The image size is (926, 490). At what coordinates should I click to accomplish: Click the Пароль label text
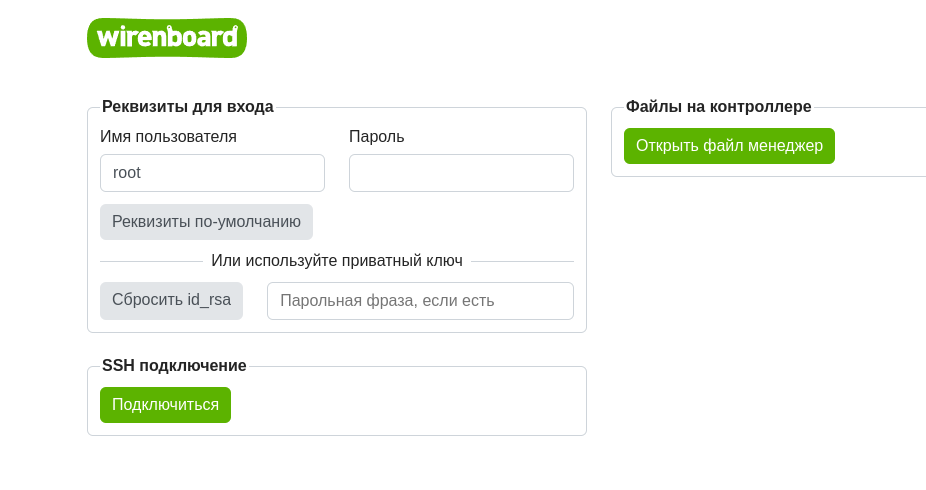(376, 137)
